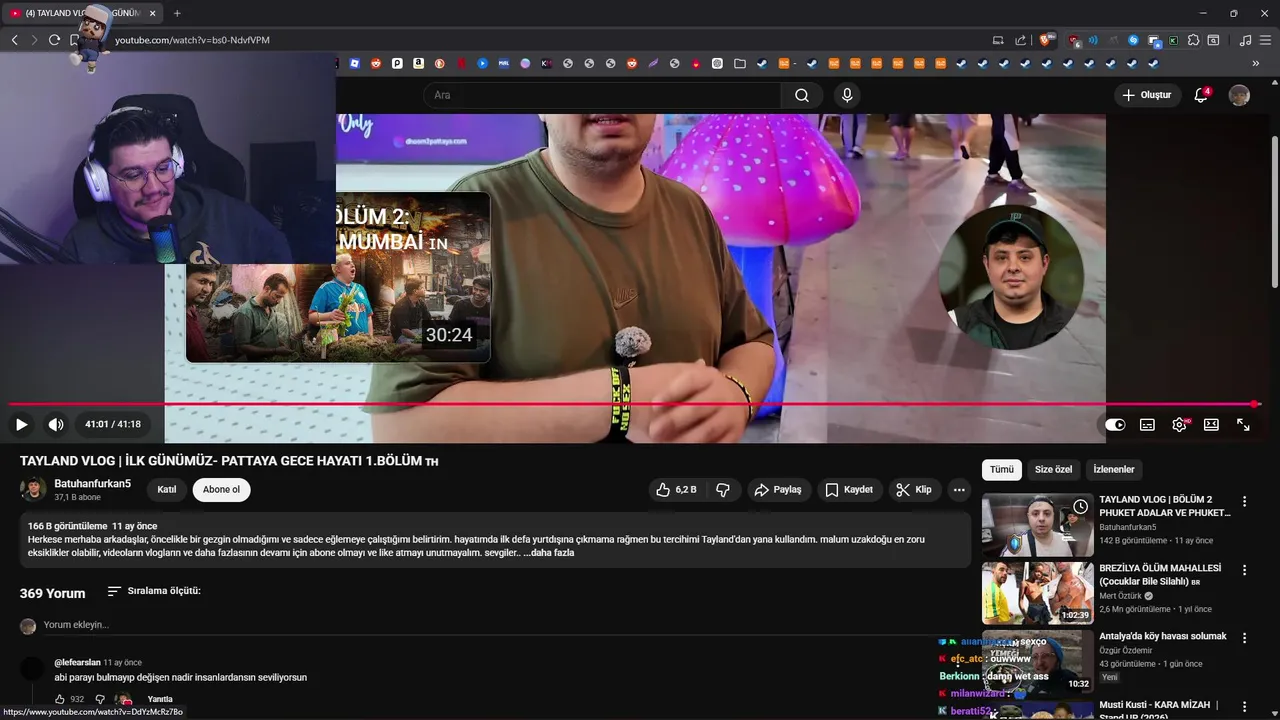Viewport: 1280px width, 720px height.
Task: Click the Katıl join button
Action: point(166,490)
